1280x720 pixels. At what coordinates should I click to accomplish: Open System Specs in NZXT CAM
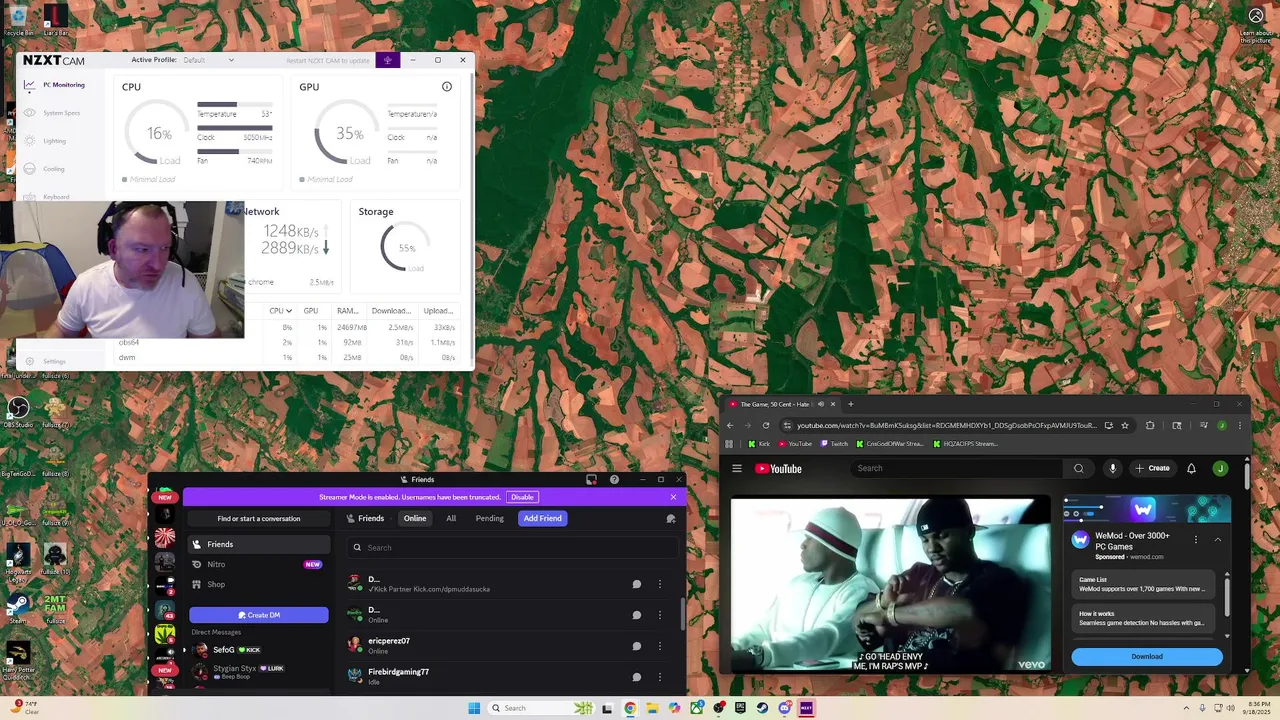pyautogui.click(x=61, y=113)
